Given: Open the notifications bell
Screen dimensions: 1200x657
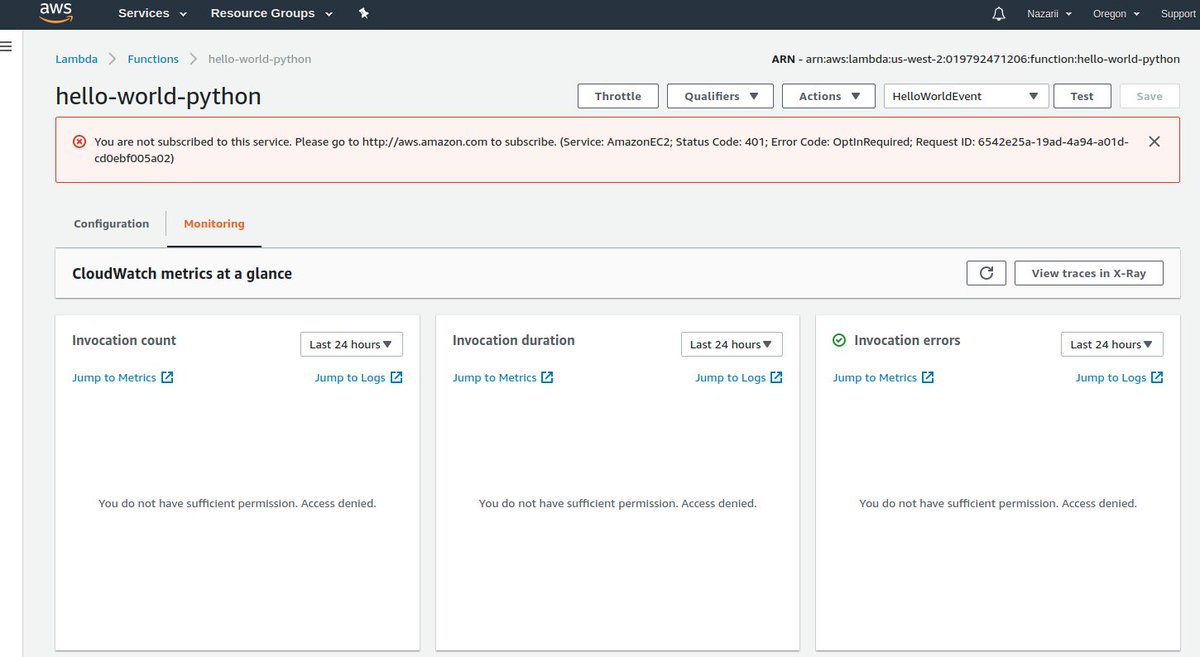Looking at the screenshot, I should click(998, 14).
